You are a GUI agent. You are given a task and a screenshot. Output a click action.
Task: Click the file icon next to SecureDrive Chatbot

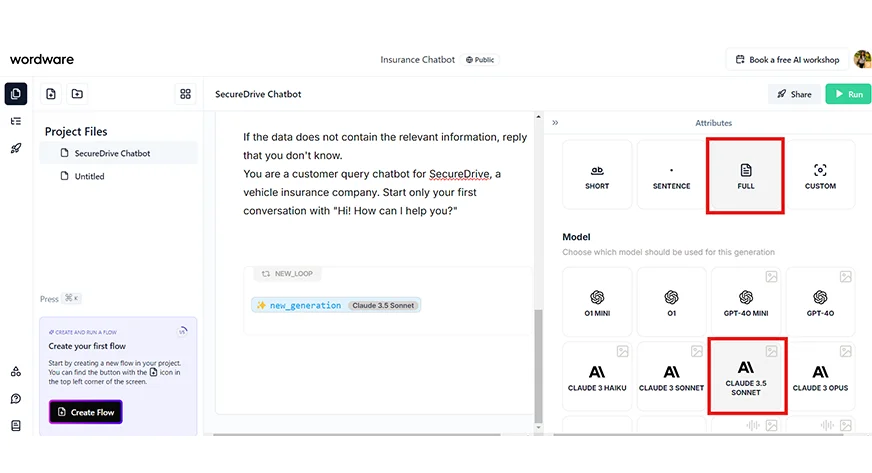pyautogui.click(x=65, y=152)
